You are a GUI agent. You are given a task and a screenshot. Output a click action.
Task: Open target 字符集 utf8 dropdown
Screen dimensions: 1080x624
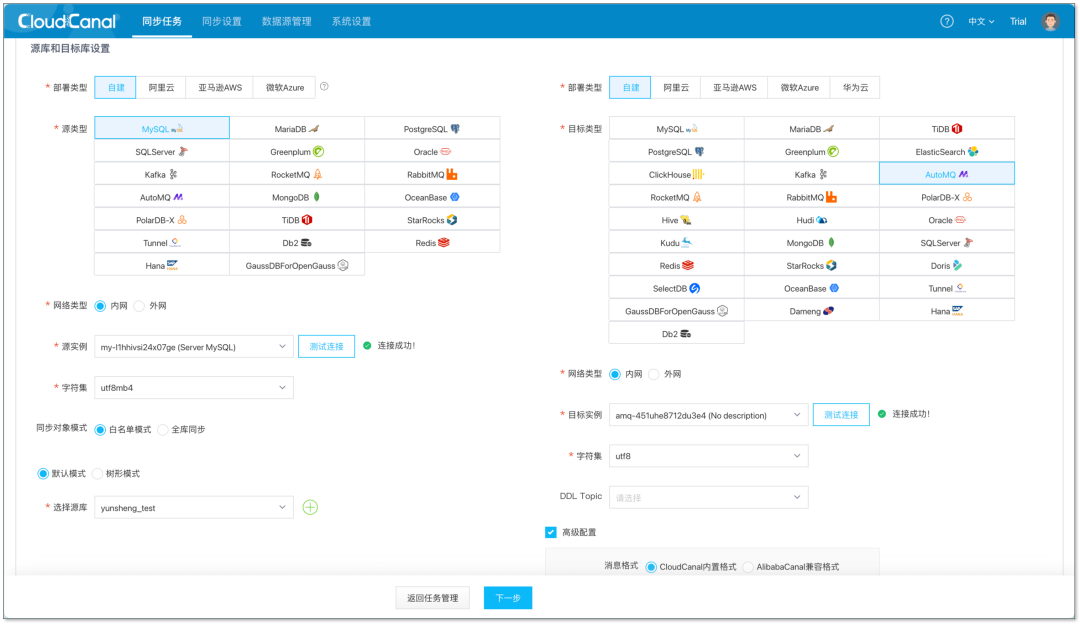[x=708, y=456]
